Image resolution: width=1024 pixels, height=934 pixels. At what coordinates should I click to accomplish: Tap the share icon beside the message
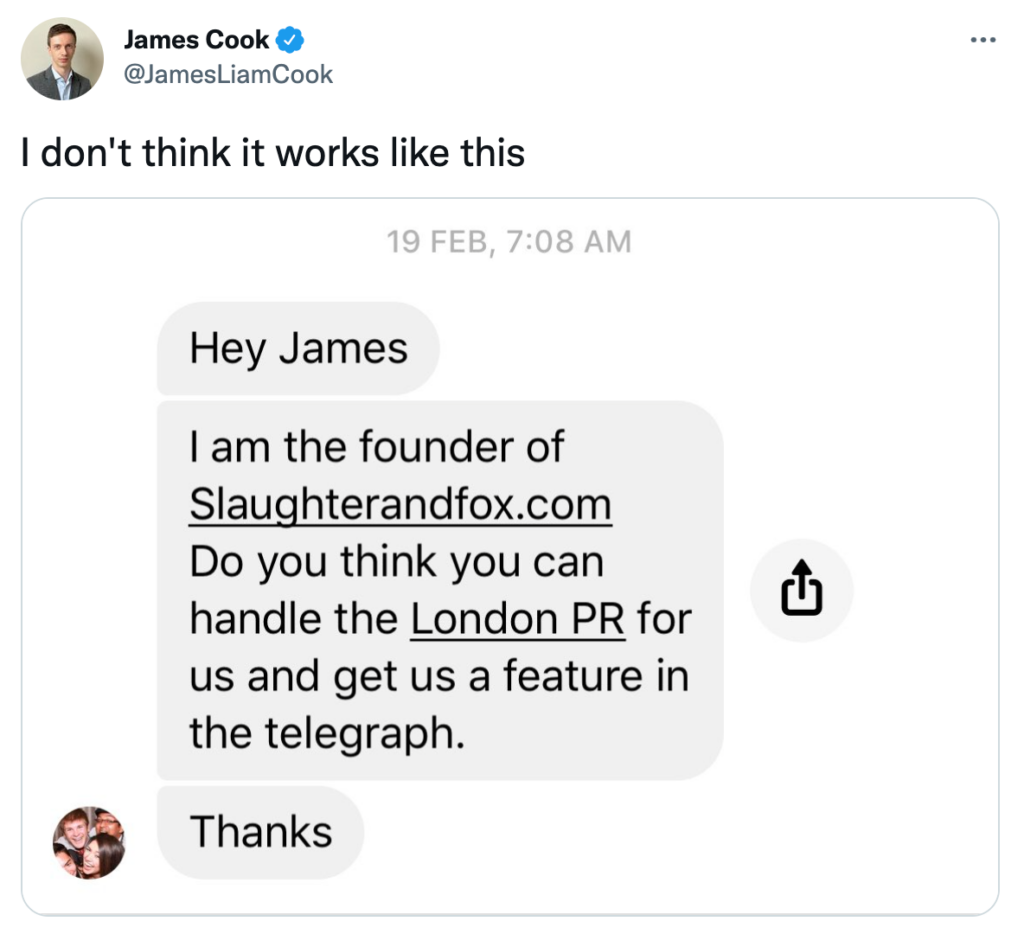(x=801, y=591)
